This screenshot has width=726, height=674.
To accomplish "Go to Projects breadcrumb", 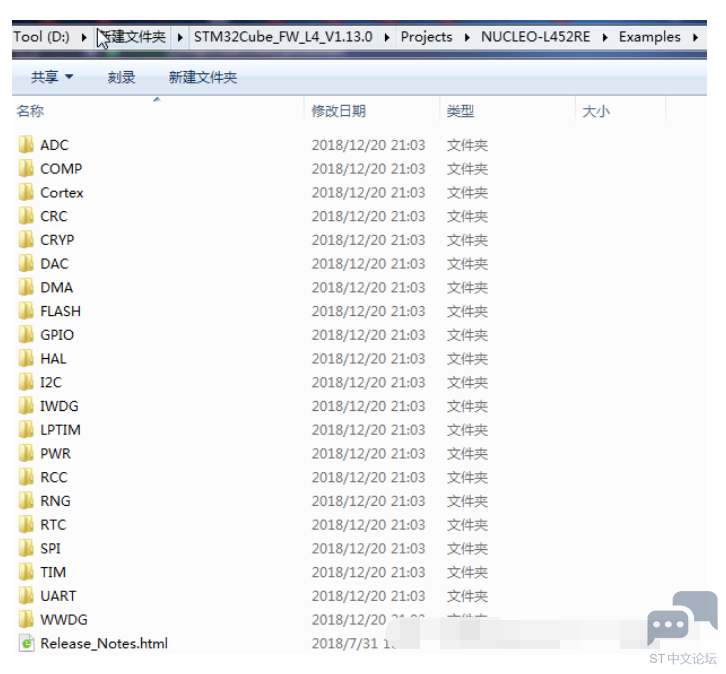I will tap(426, 37).
